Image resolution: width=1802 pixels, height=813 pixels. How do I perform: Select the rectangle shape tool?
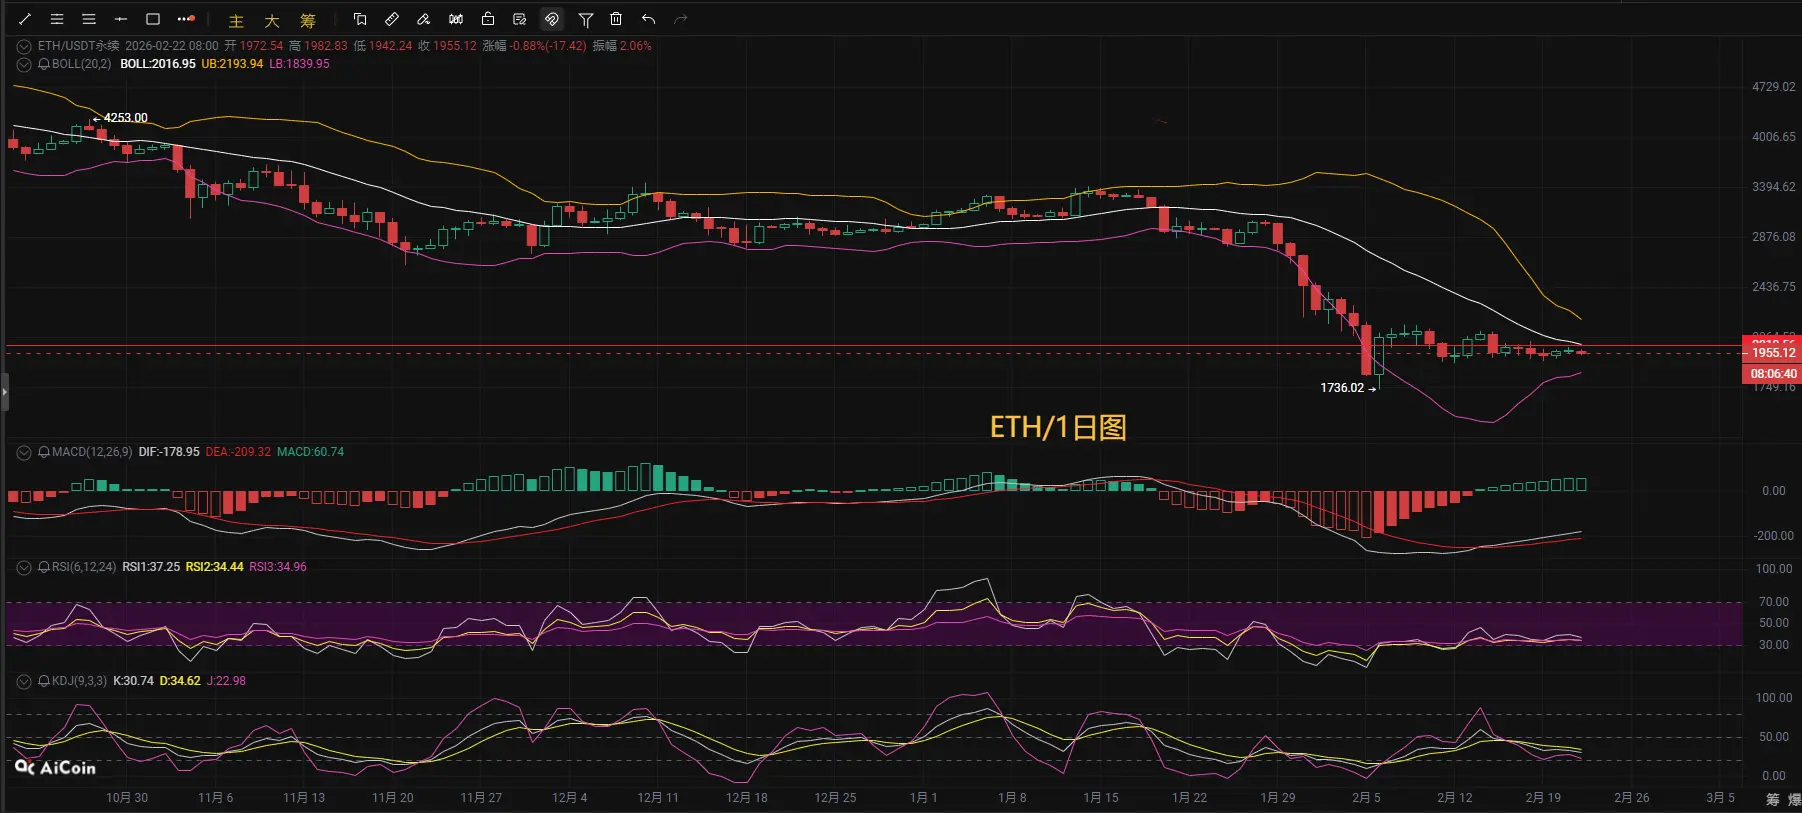click(x=153, y=19)
